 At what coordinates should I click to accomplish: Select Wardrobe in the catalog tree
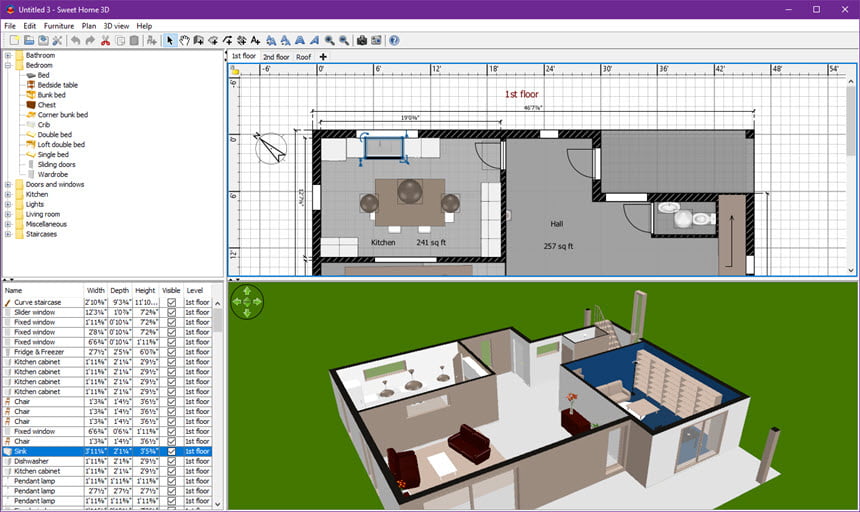53,174
